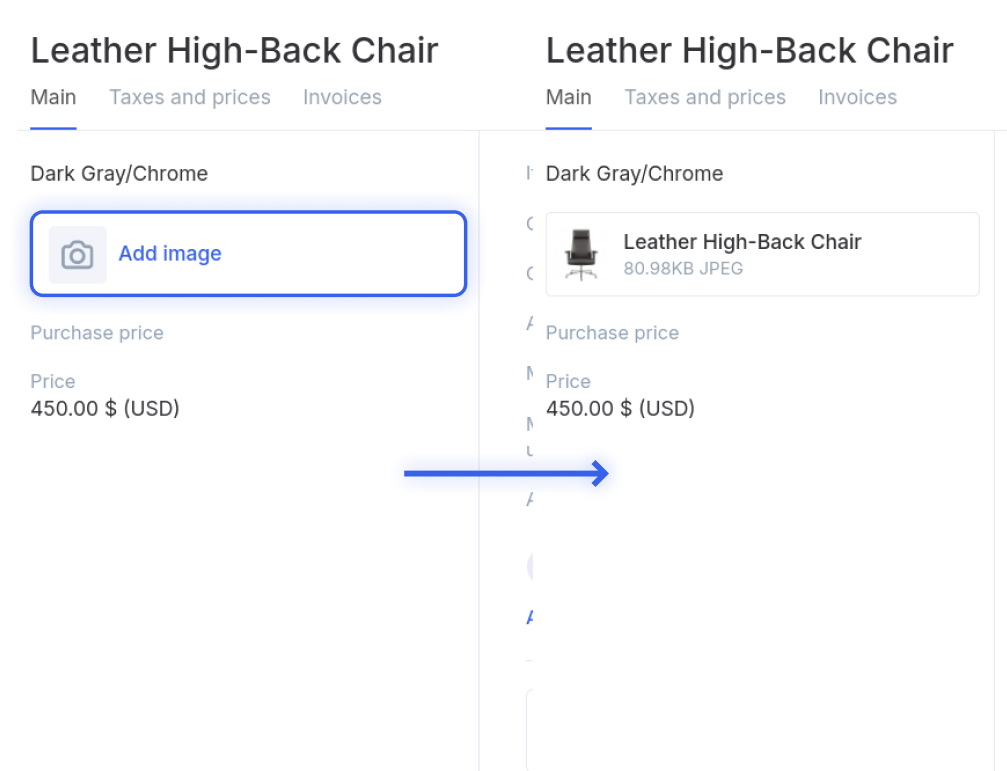1007x771 pixels.
Task: Open the chair thumbnail image in the right panel
Action: point(581,255)
